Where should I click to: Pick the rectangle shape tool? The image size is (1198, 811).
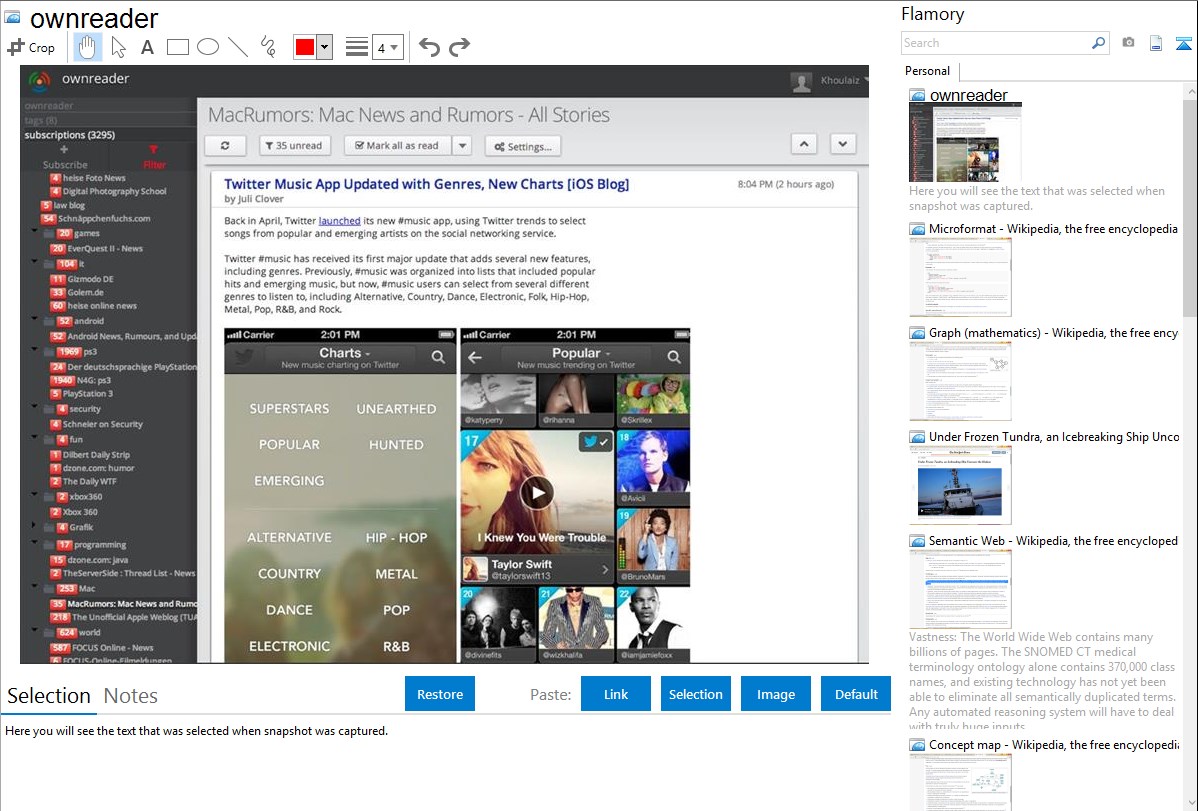(x=177, y=47)
